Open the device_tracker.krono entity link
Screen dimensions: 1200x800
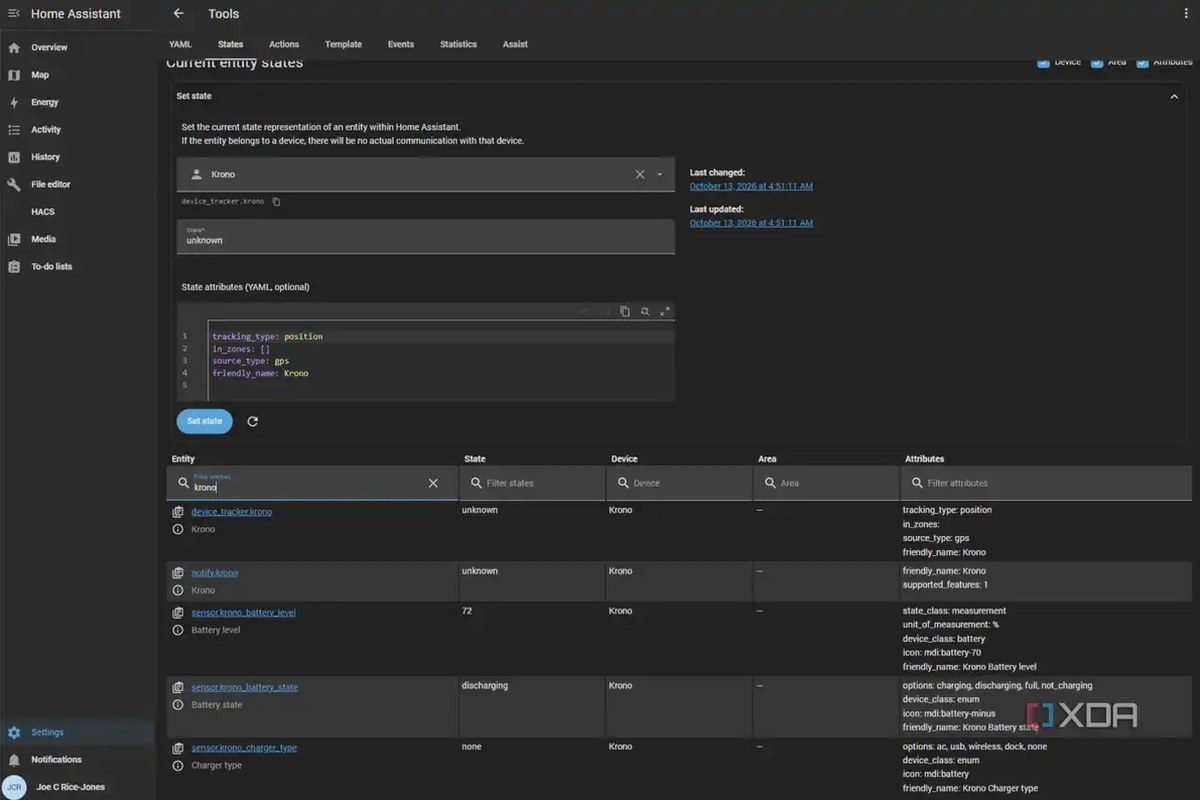tap(231, 512)
